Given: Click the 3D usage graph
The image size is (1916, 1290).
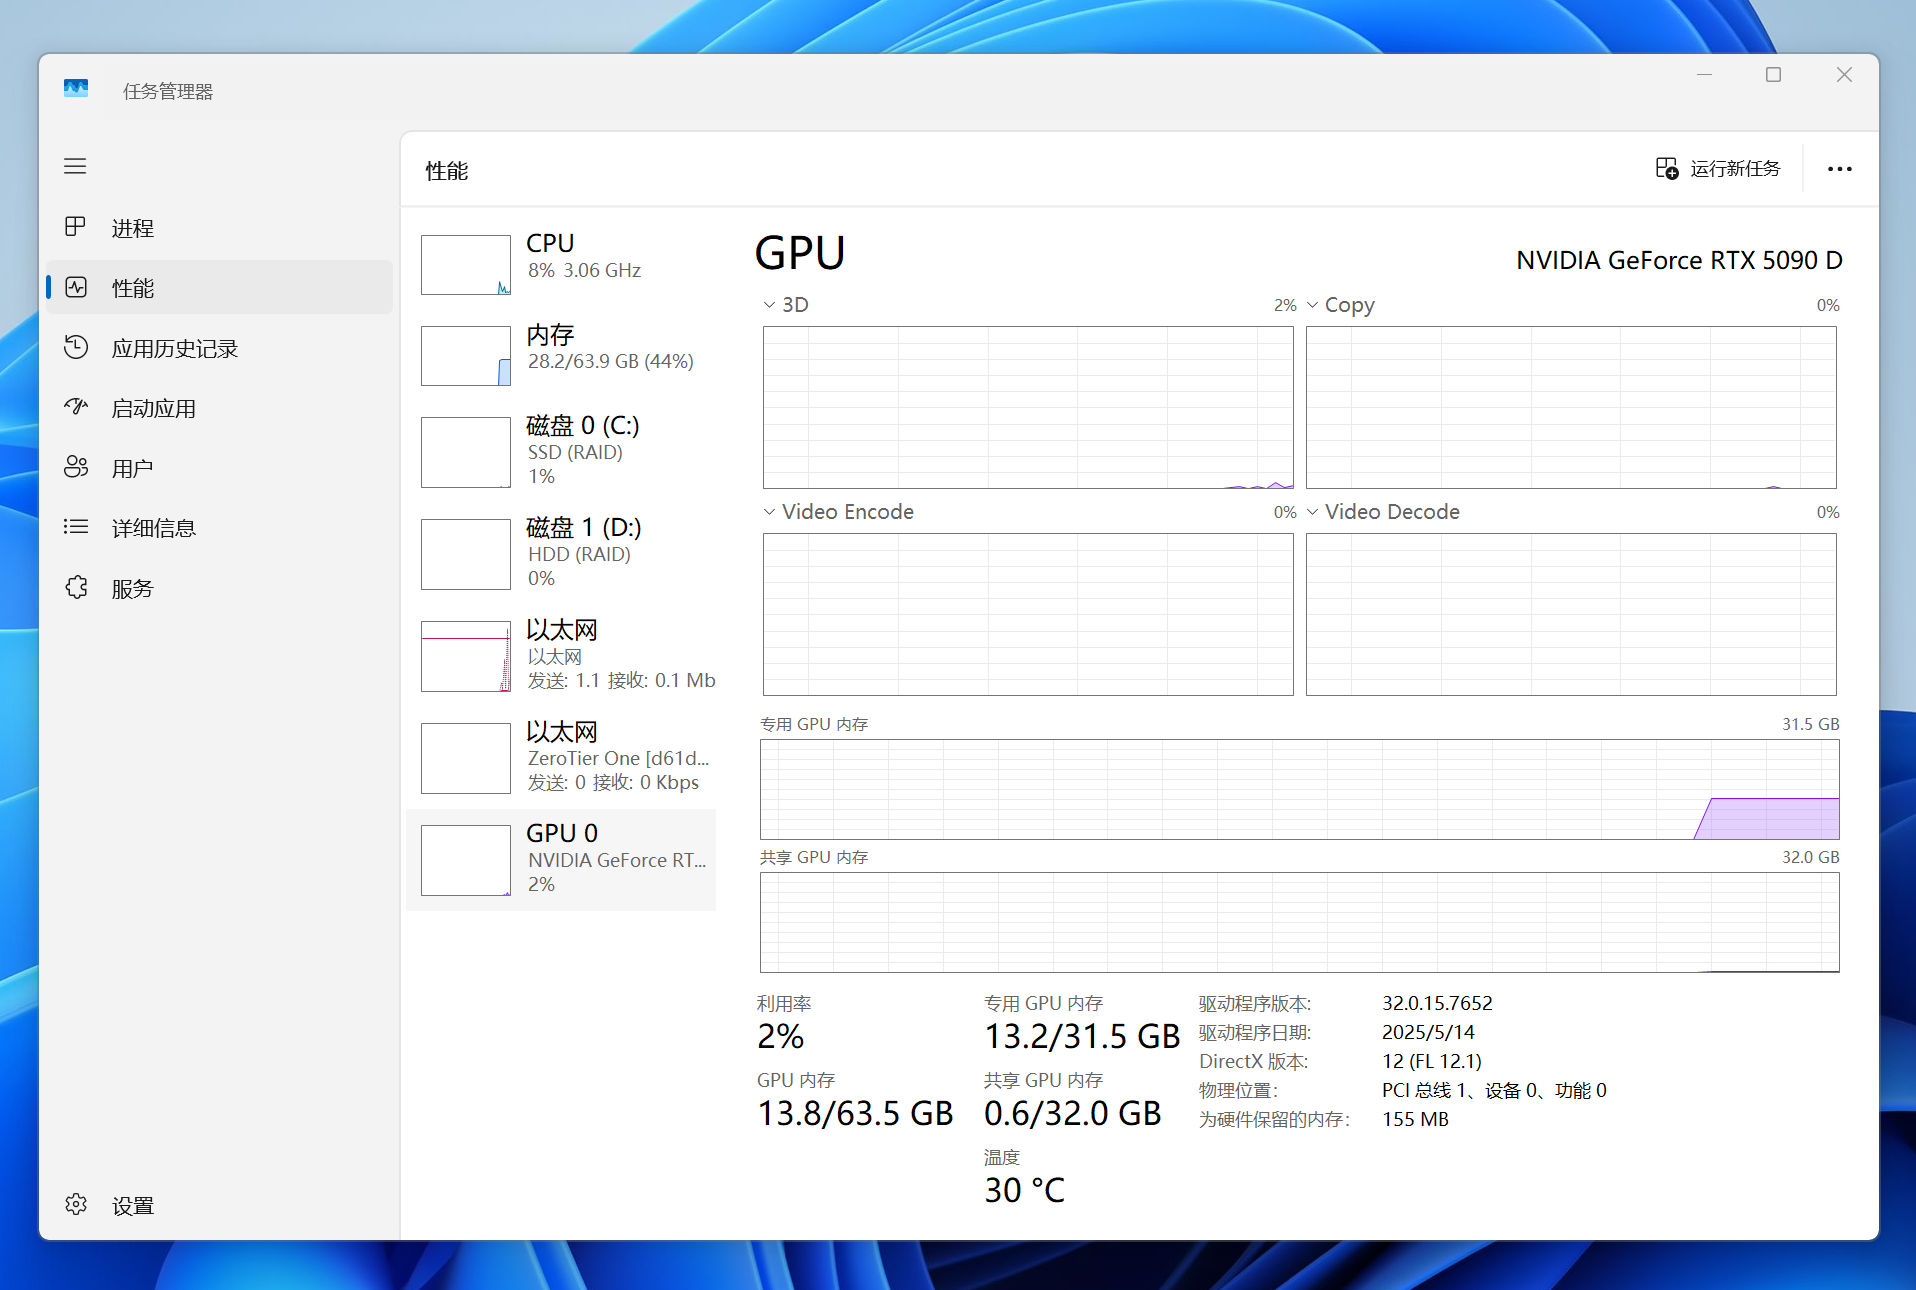Looking at the screenshot, I should pos(1028,407).
